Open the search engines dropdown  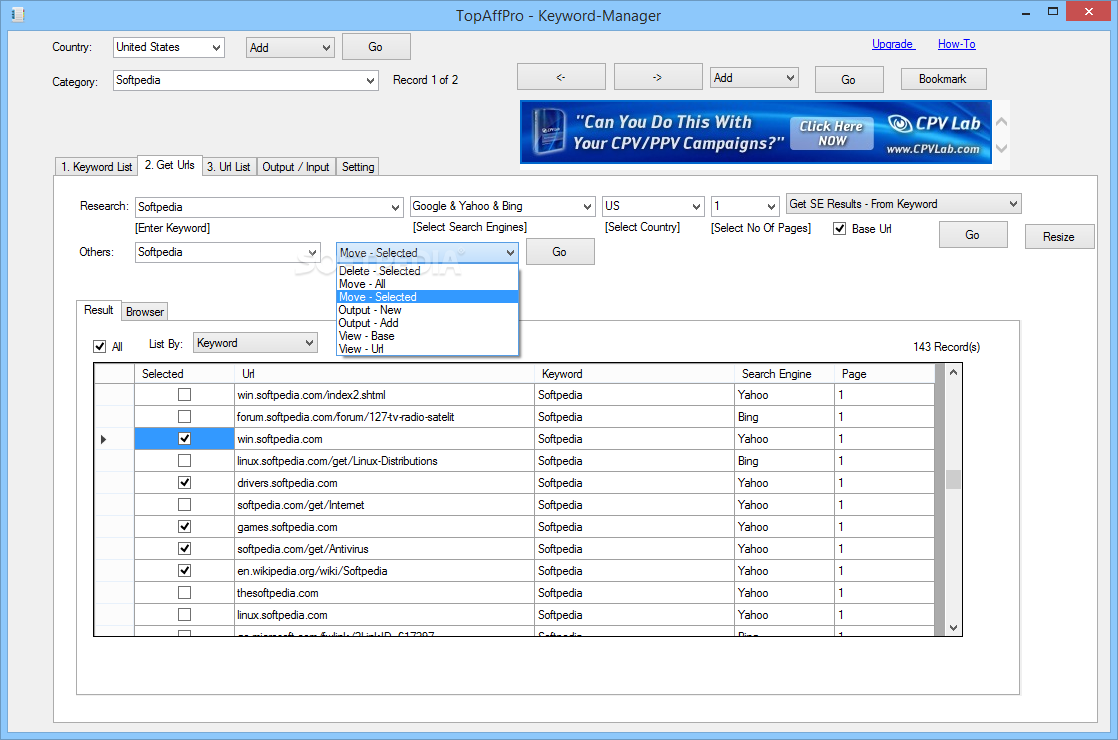pos(503,207)
